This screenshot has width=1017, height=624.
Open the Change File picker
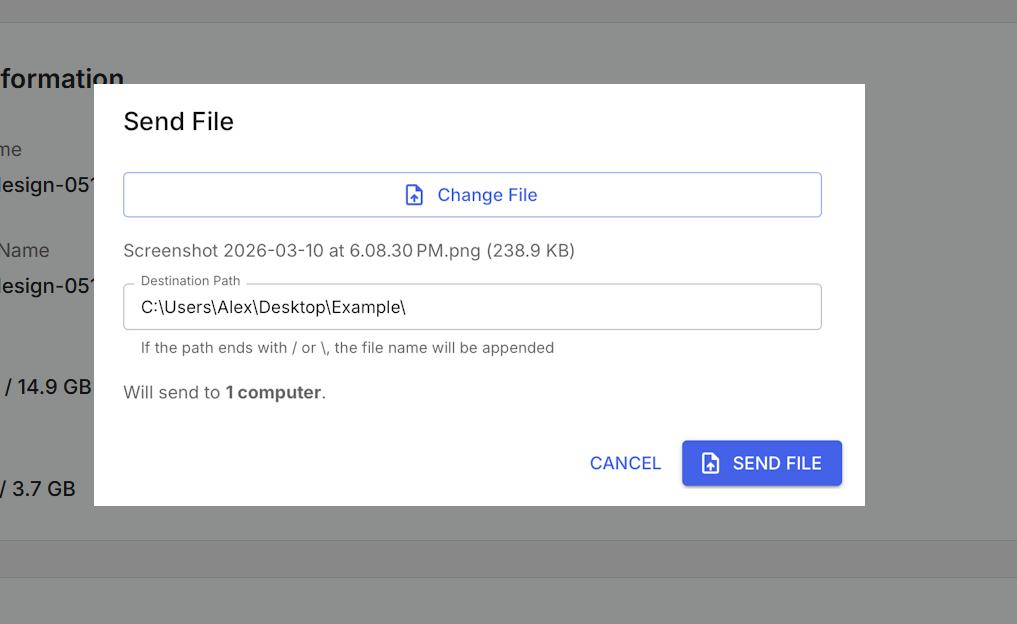471,194
